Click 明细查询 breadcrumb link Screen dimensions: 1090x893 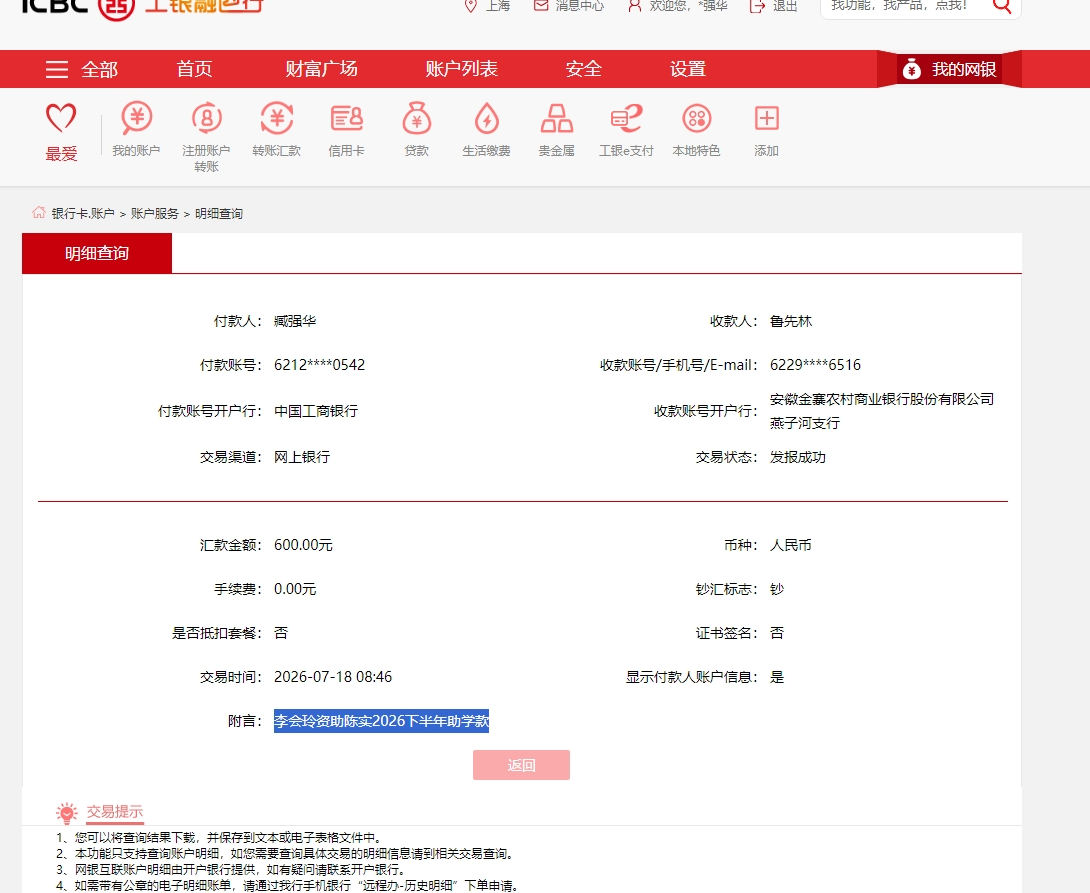pyautogui.click(x=218, y=213)
